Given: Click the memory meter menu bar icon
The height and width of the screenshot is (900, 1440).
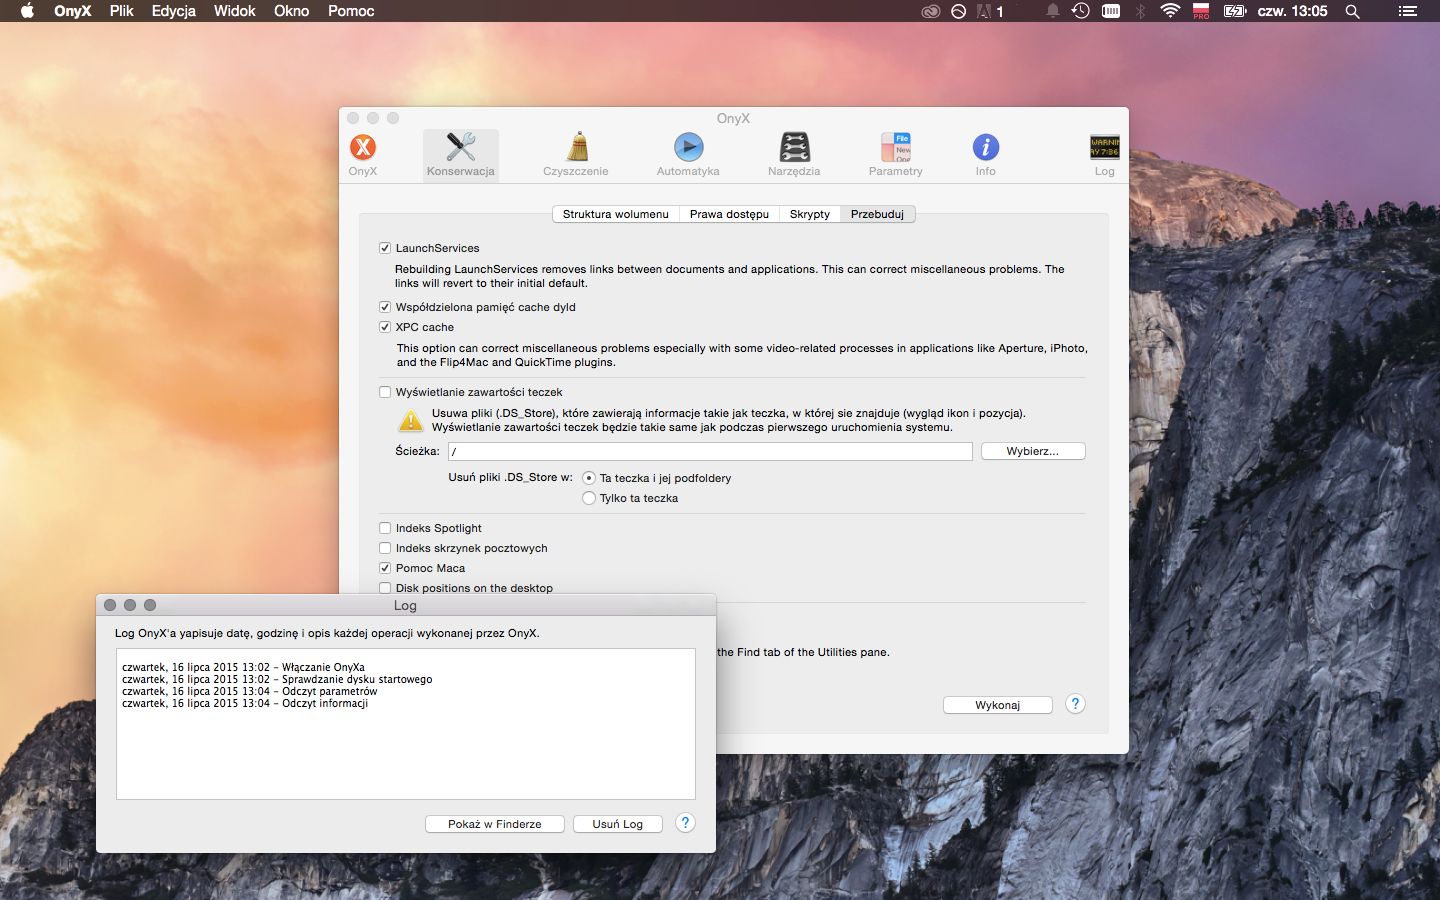Looking at the screenshot, I should pos(1111,11).
